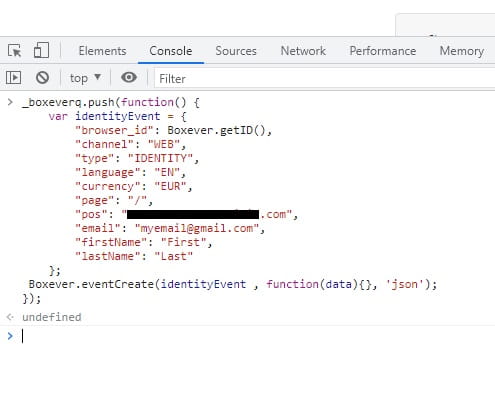
Task: Open the top JavaScript context dropdown
Action: 85,78
